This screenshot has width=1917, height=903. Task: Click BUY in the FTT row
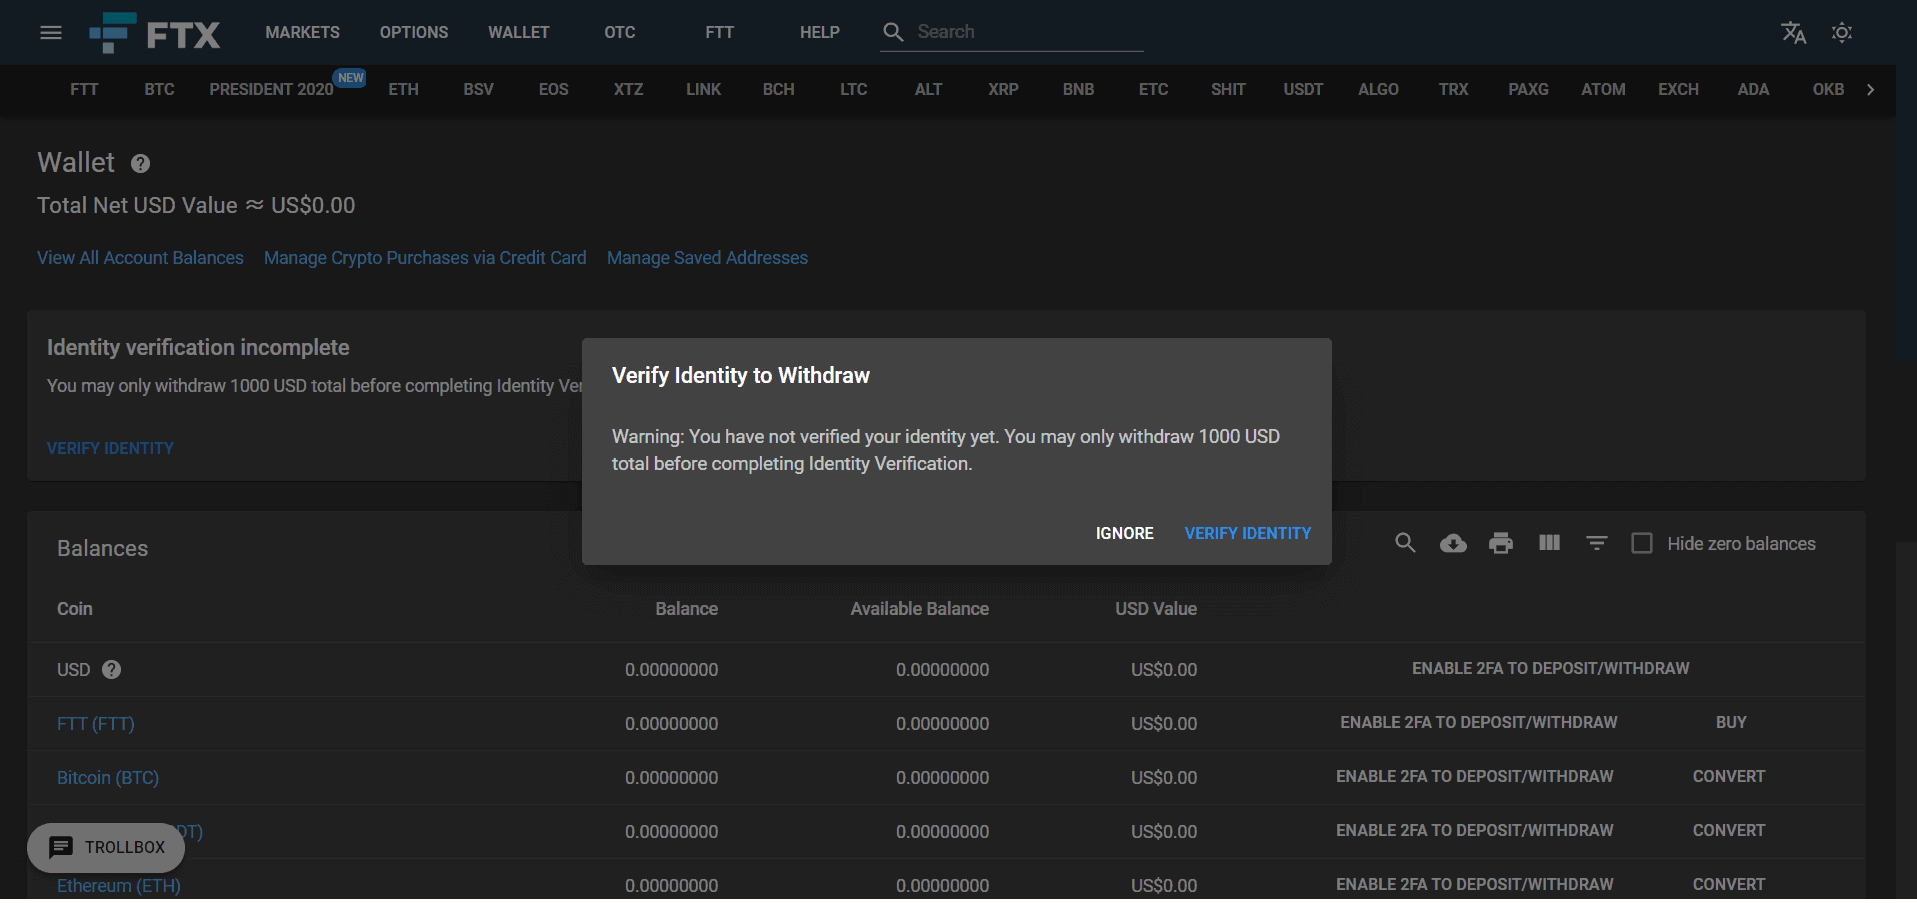tap(1731, 723)
